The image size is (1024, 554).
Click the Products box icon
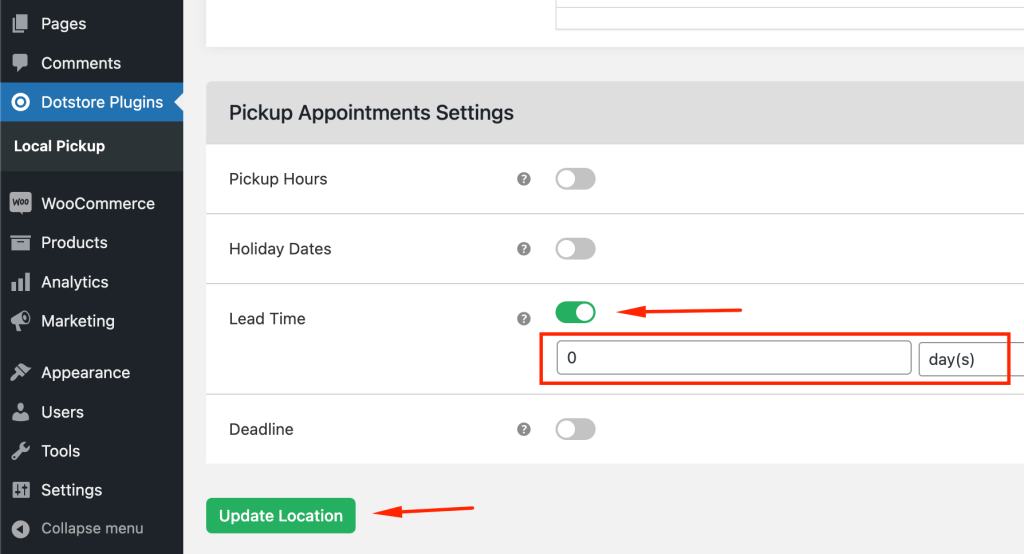[20, 243]
